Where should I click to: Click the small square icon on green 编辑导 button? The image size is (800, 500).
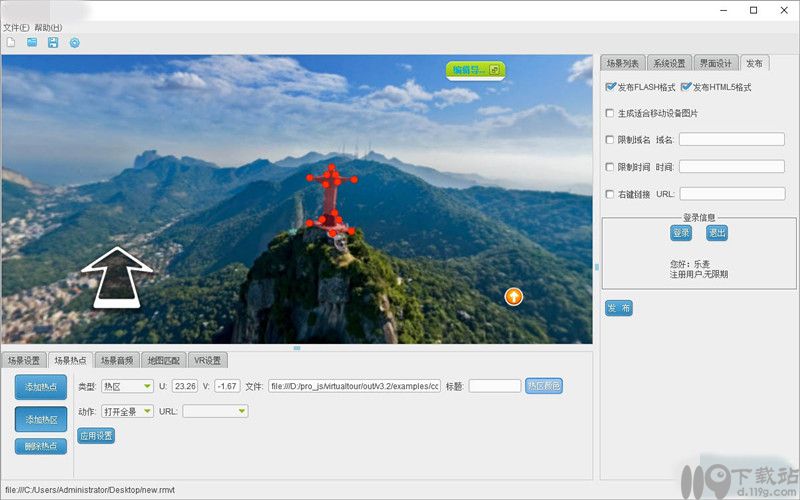(x=494, y=70)
